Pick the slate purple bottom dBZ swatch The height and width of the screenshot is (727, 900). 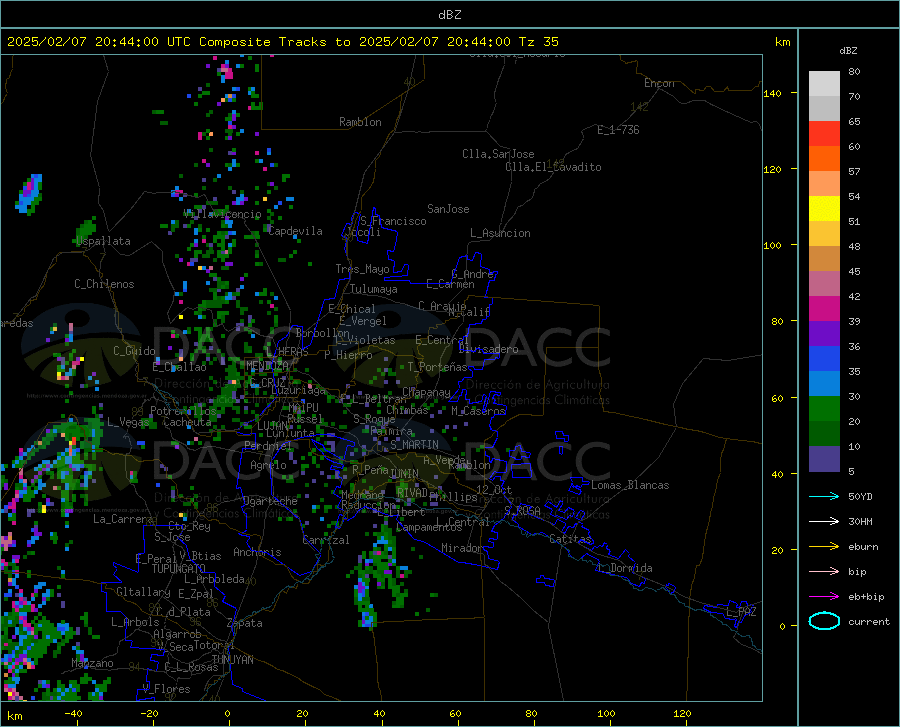pyautogui.click(x=824, y=458)
